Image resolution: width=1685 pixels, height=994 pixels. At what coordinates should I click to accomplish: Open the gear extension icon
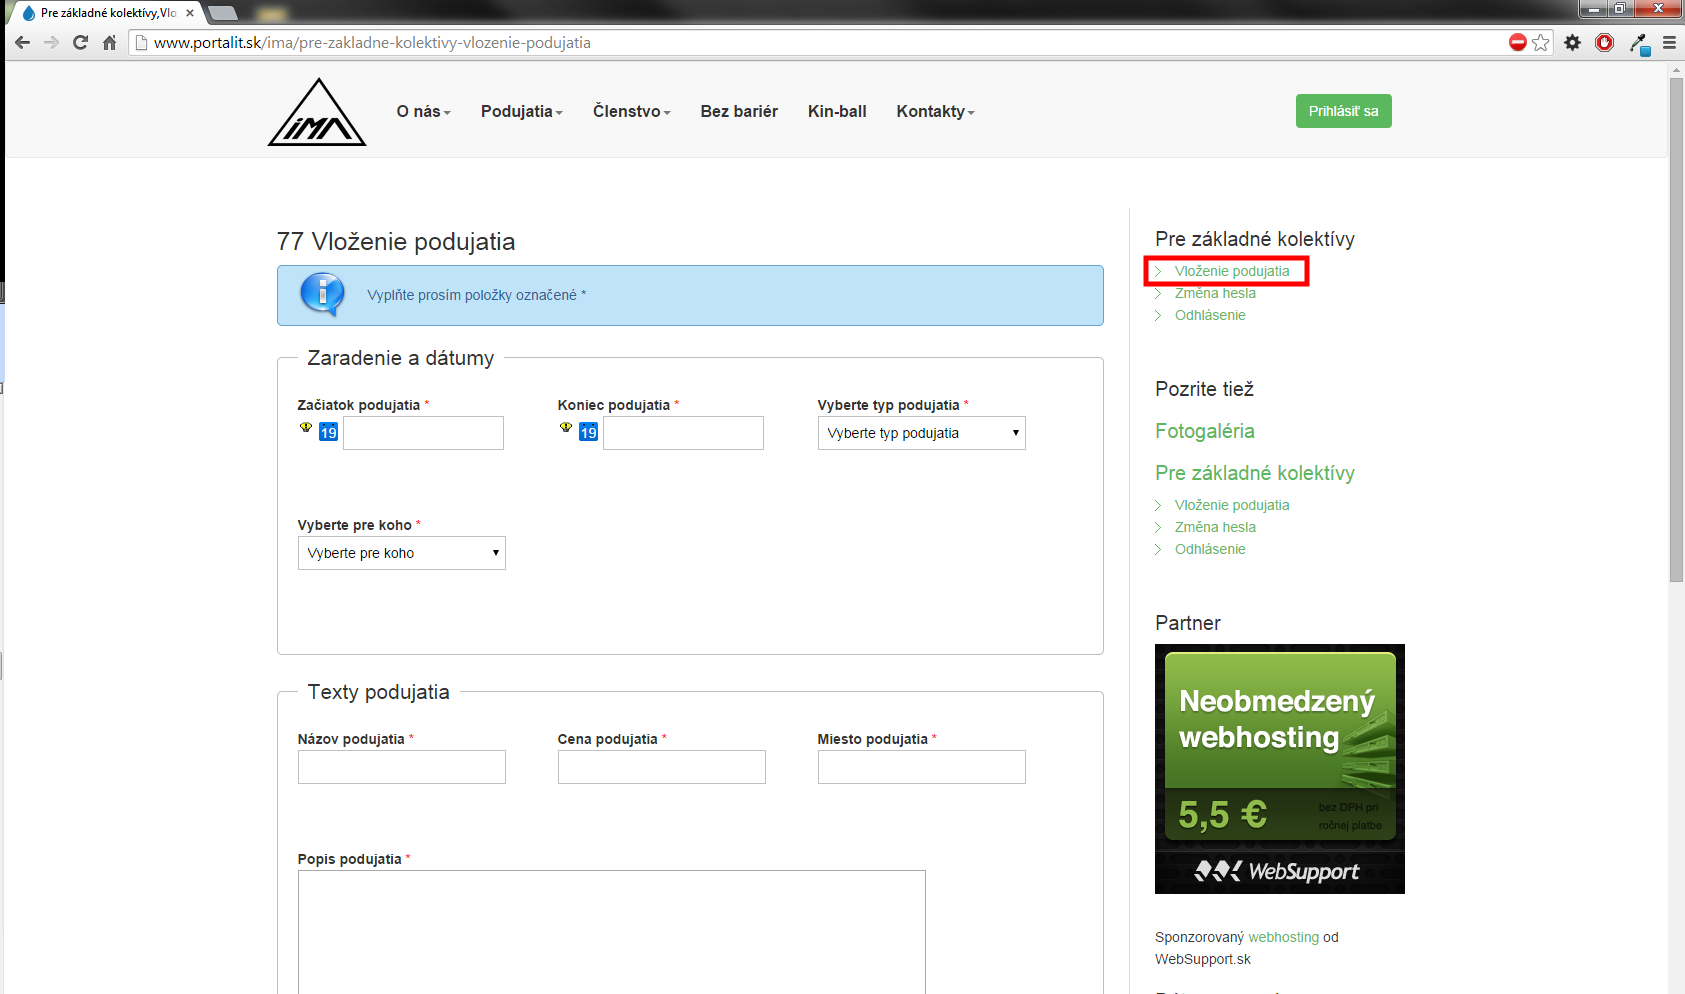pos(1573,42)
